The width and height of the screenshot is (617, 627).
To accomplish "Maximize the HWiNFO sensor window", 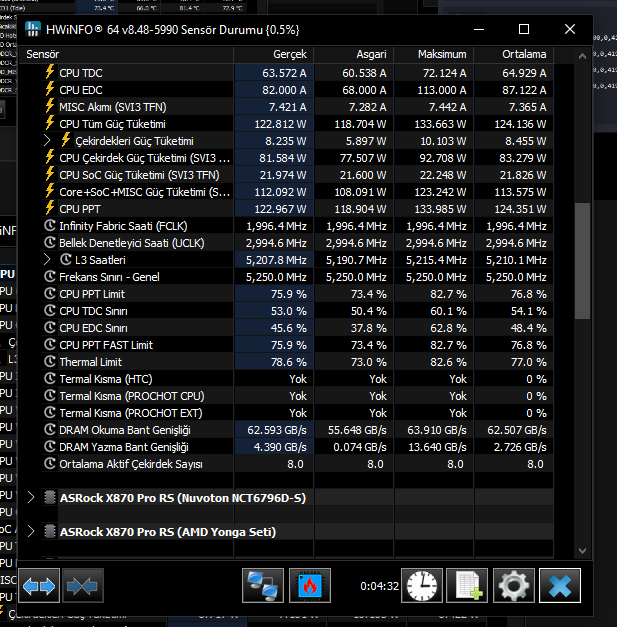I will [524, 29].
